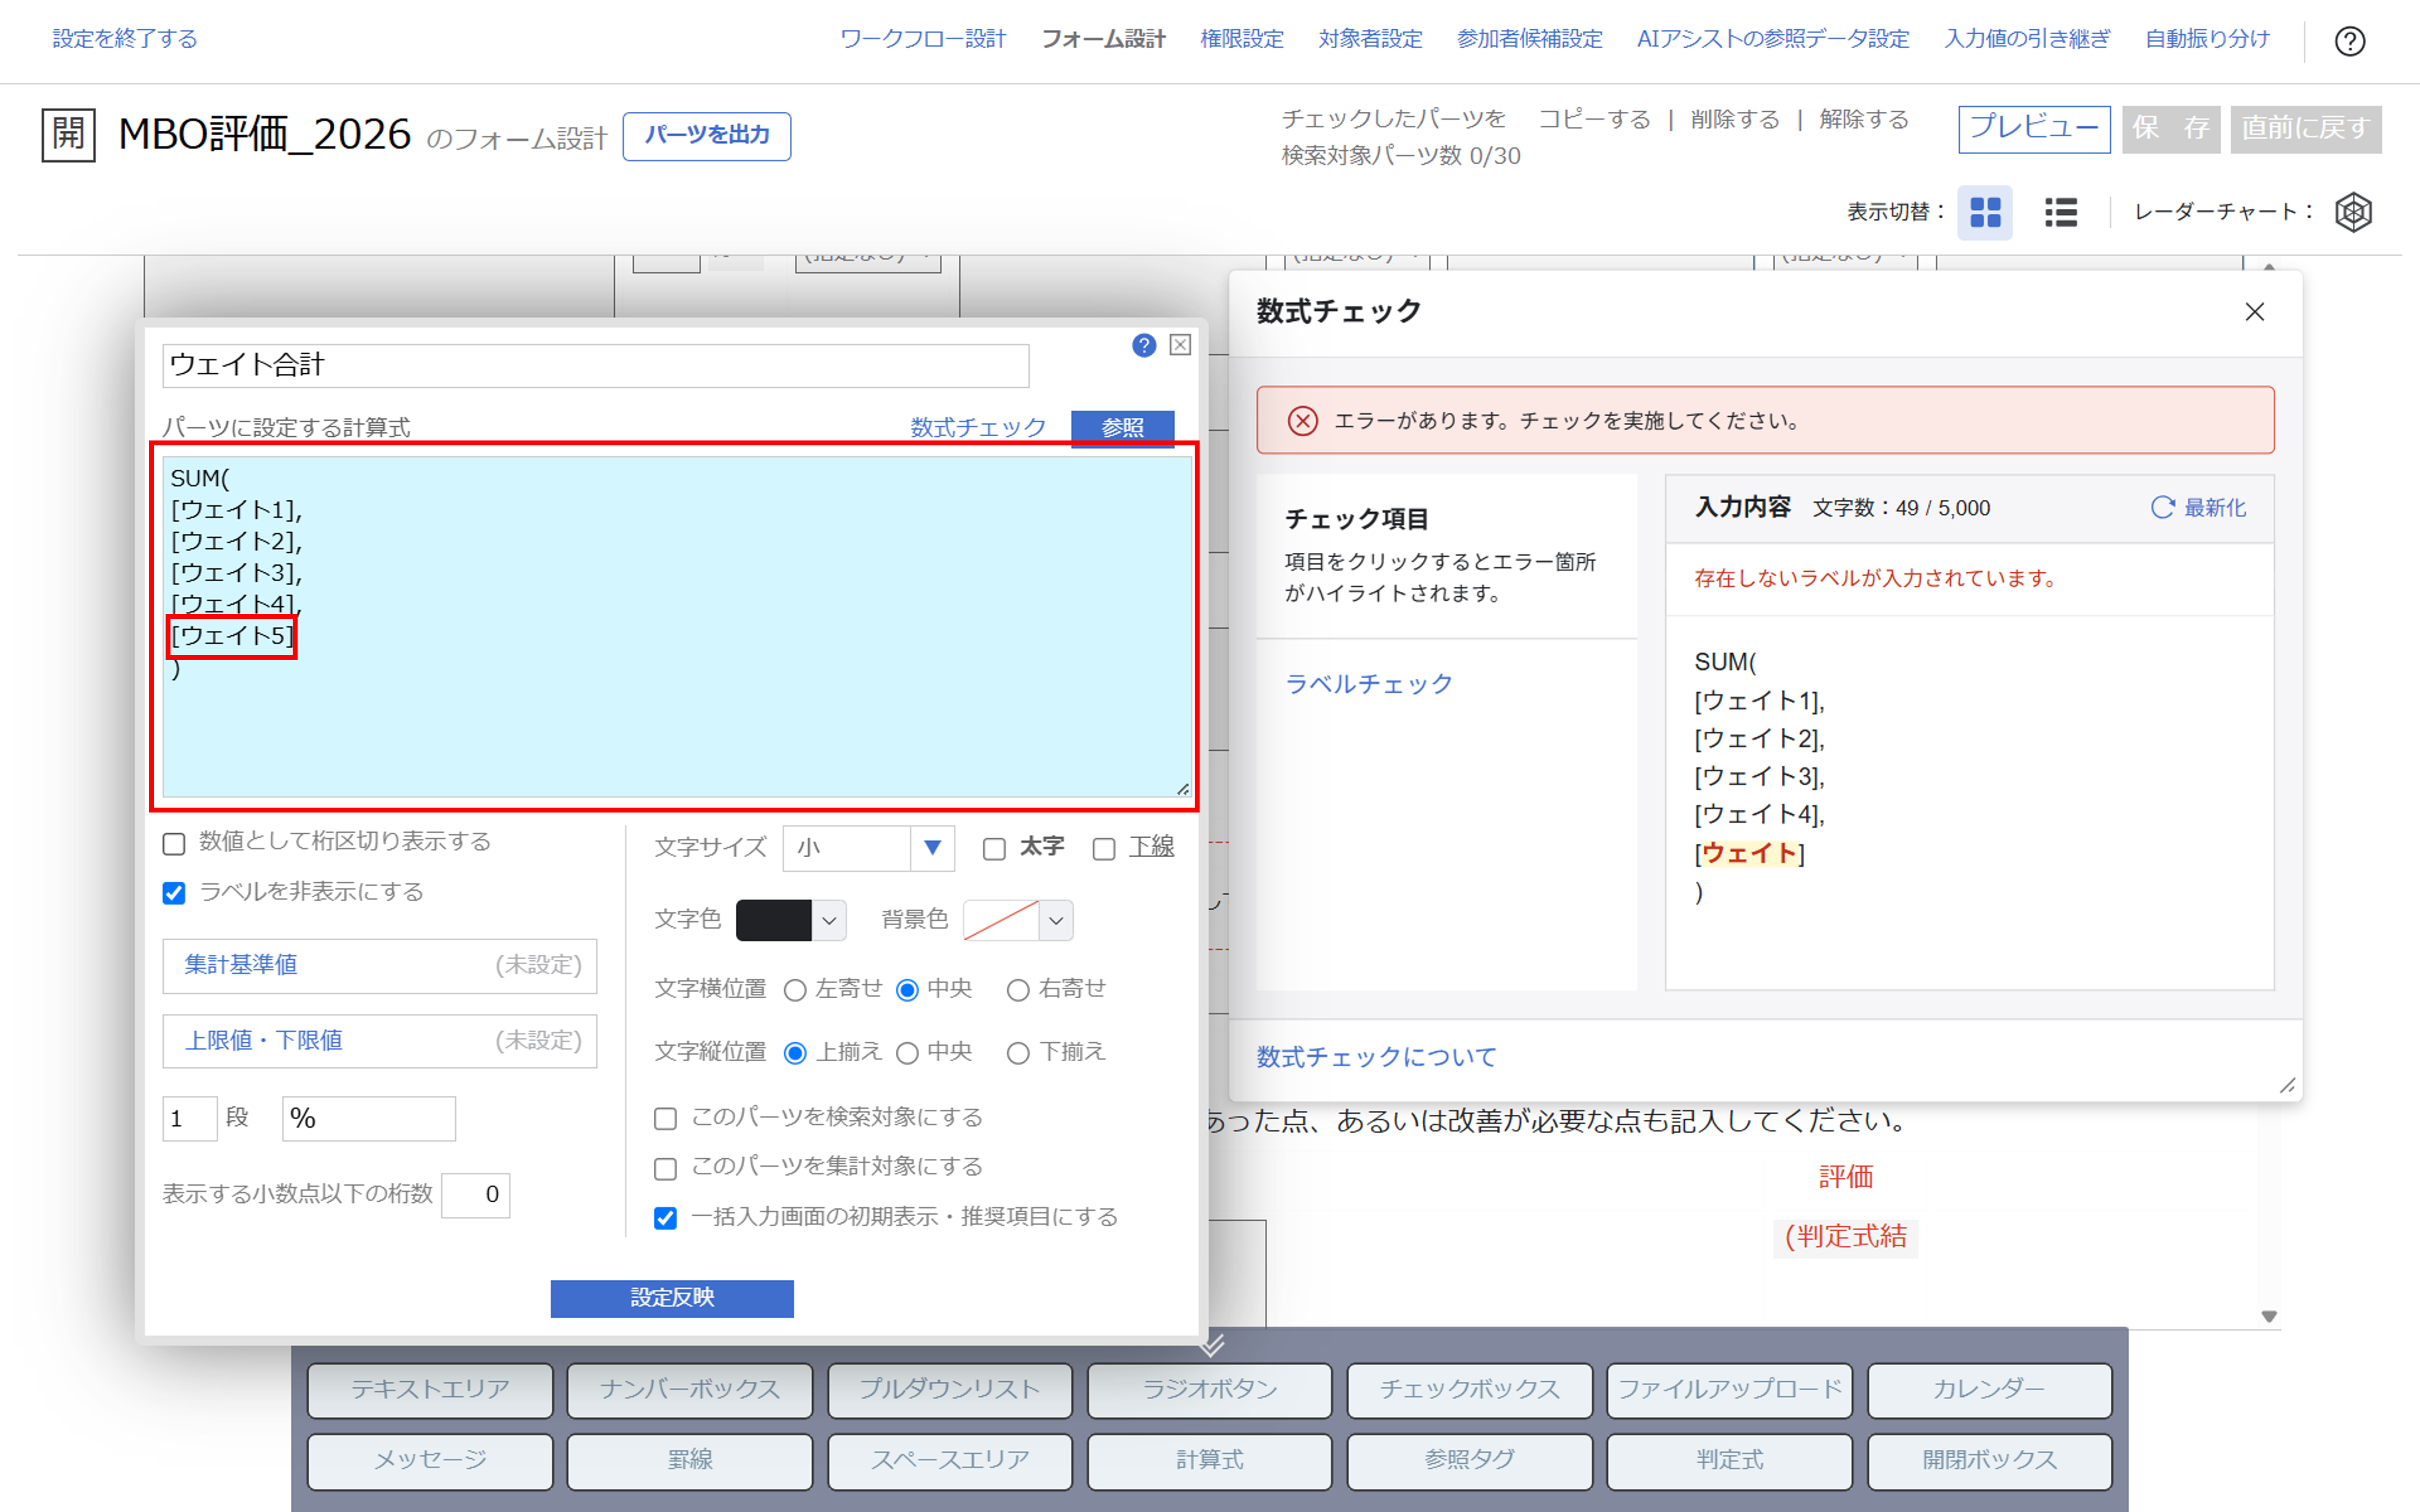Click into the formula text area
This screenshot has width=2420, height=1512.
click(x=678, y=627)
